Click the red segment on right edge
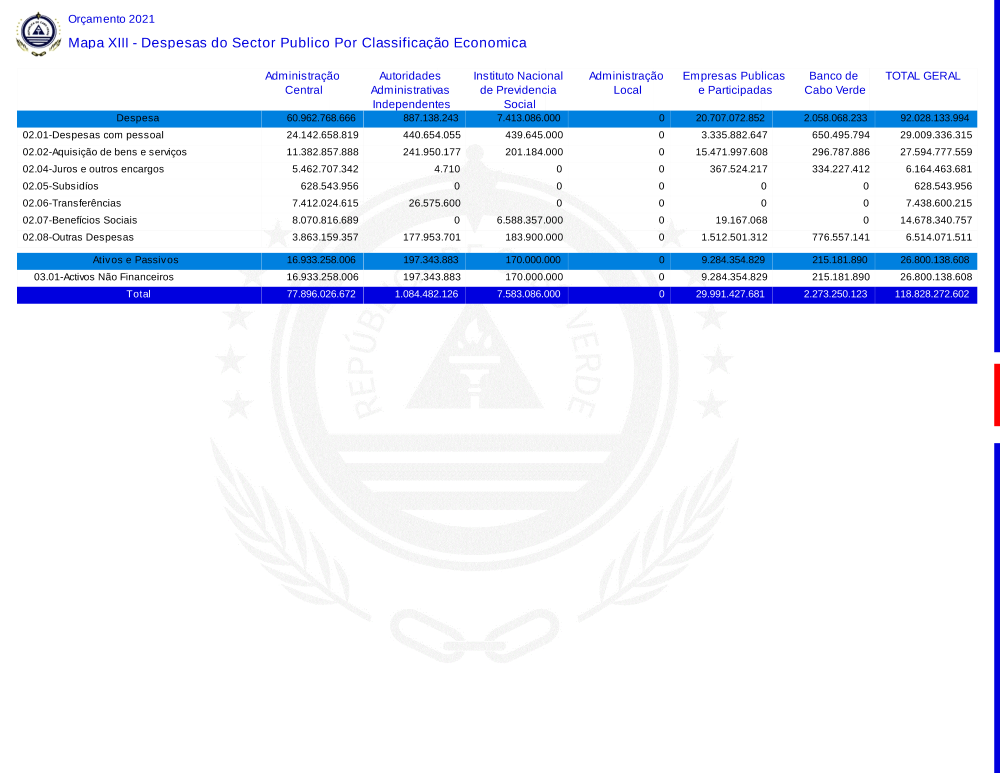This screenshot has width=1000, height=773. coord(996,395)
